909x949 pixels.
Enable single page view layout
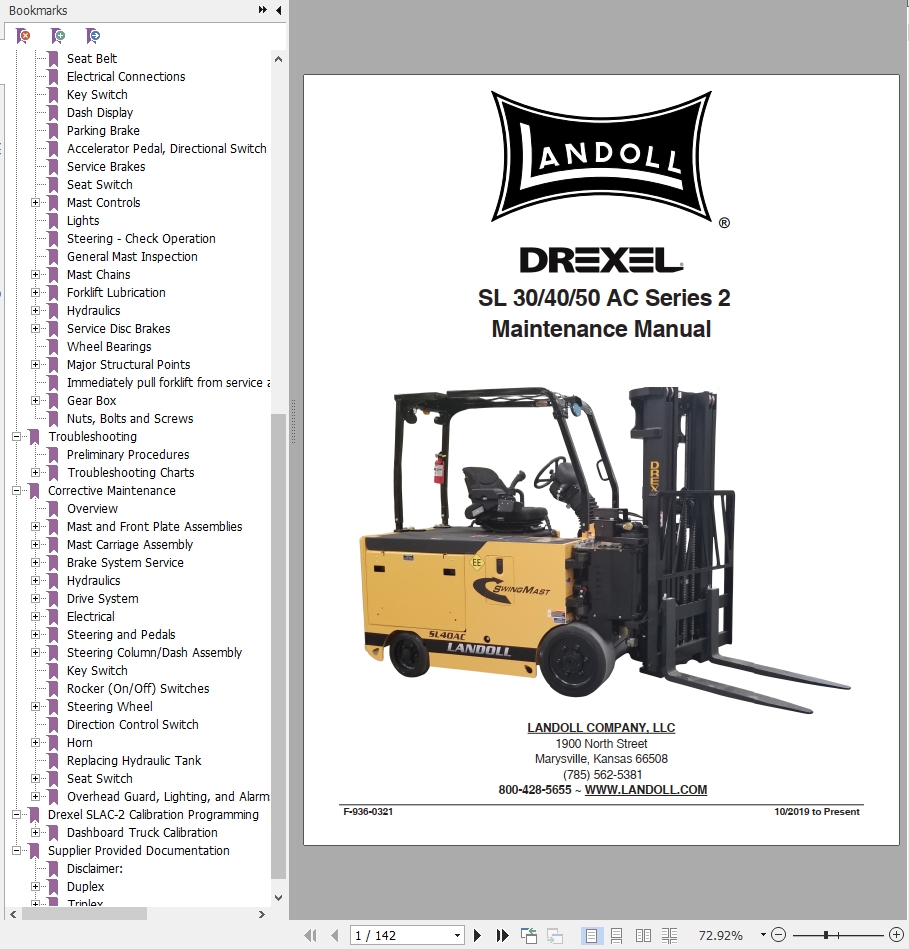pyautogui.click(x=591, y=936)
